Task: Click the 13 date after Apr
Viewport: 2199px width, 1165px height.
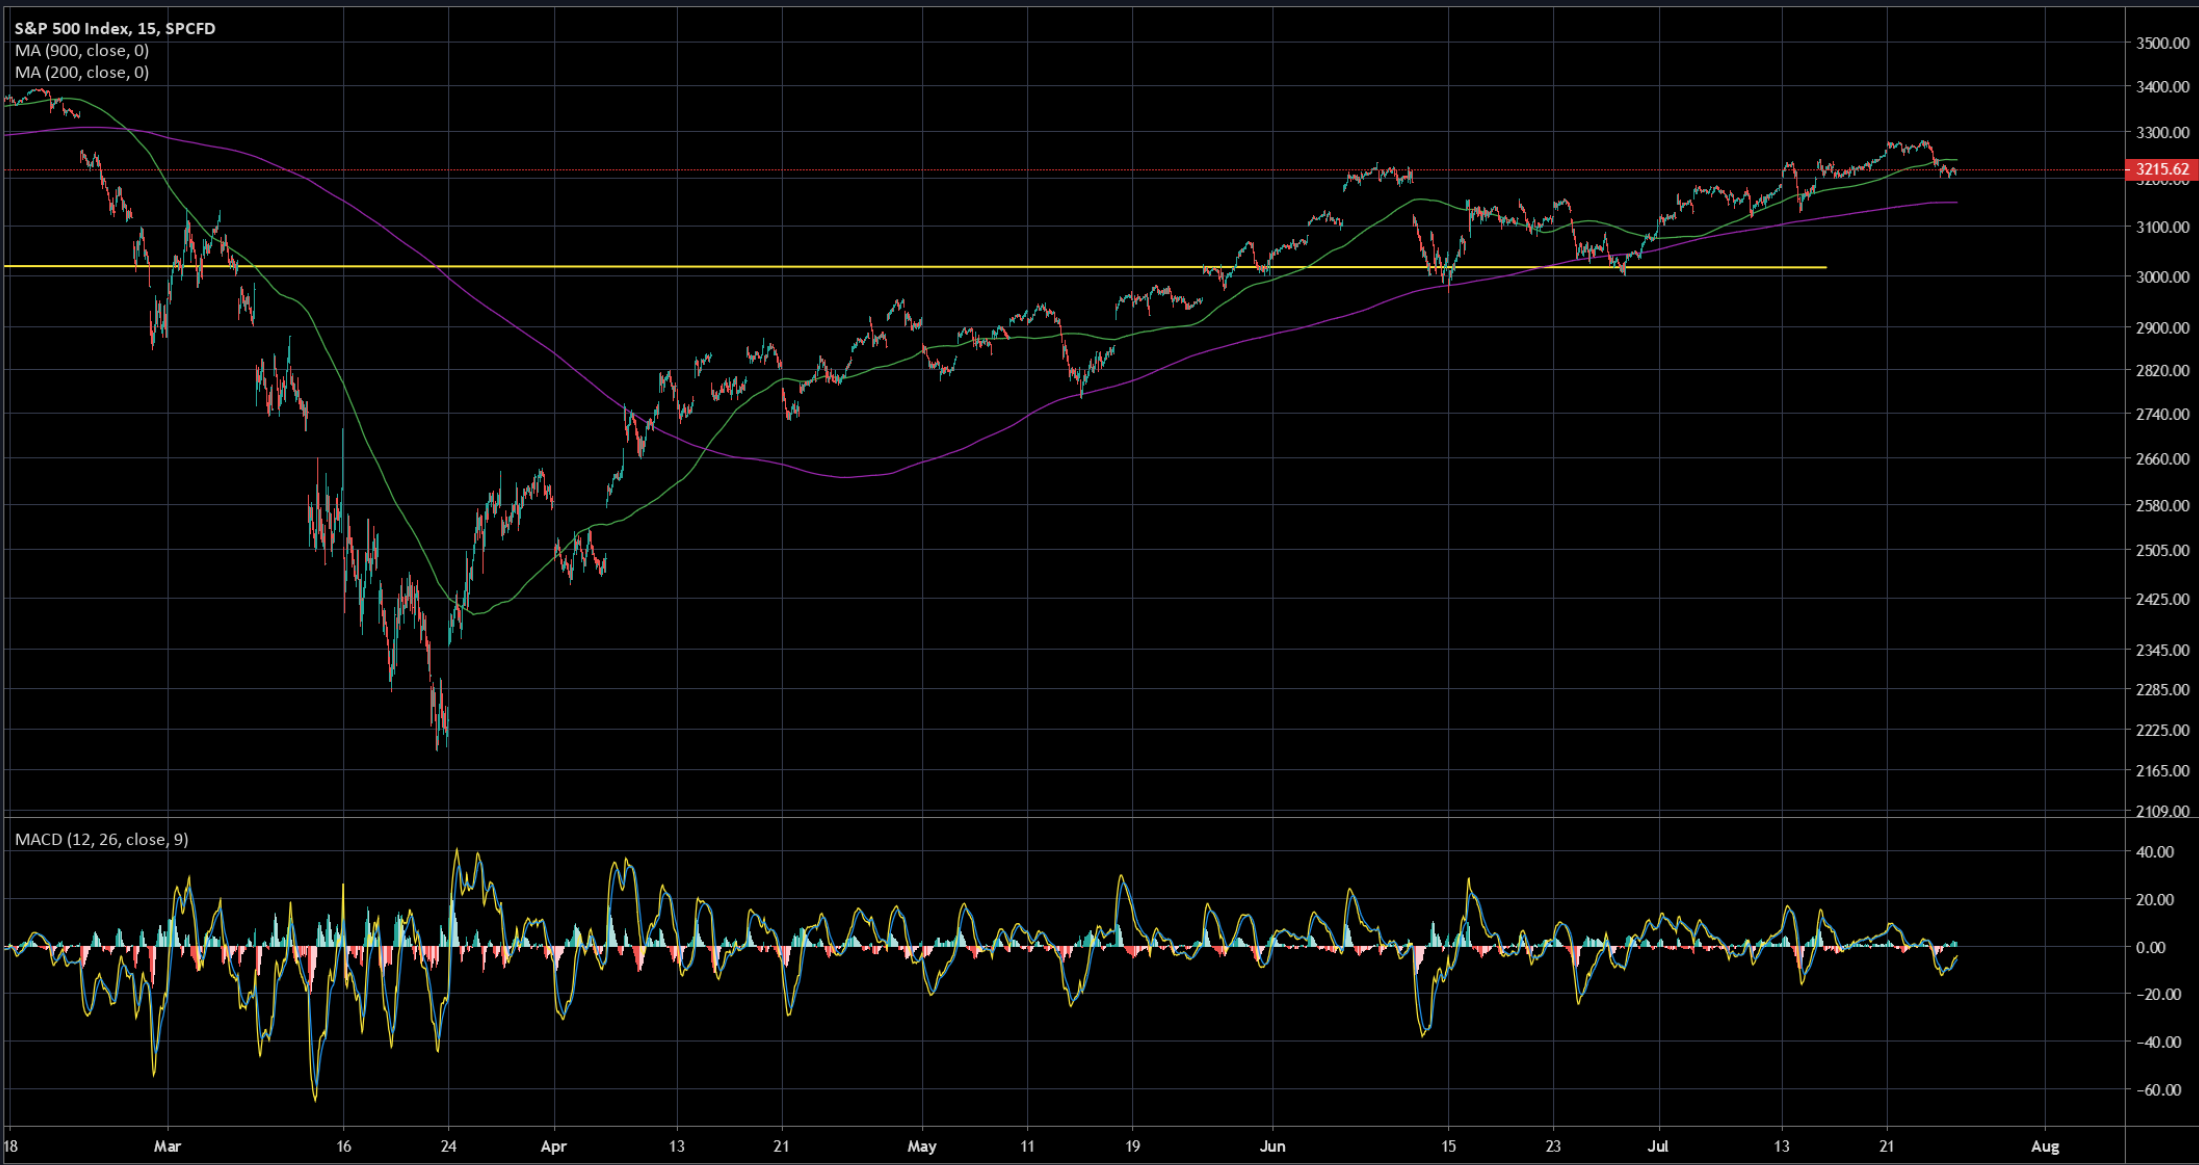Action: click(676, 1146)
